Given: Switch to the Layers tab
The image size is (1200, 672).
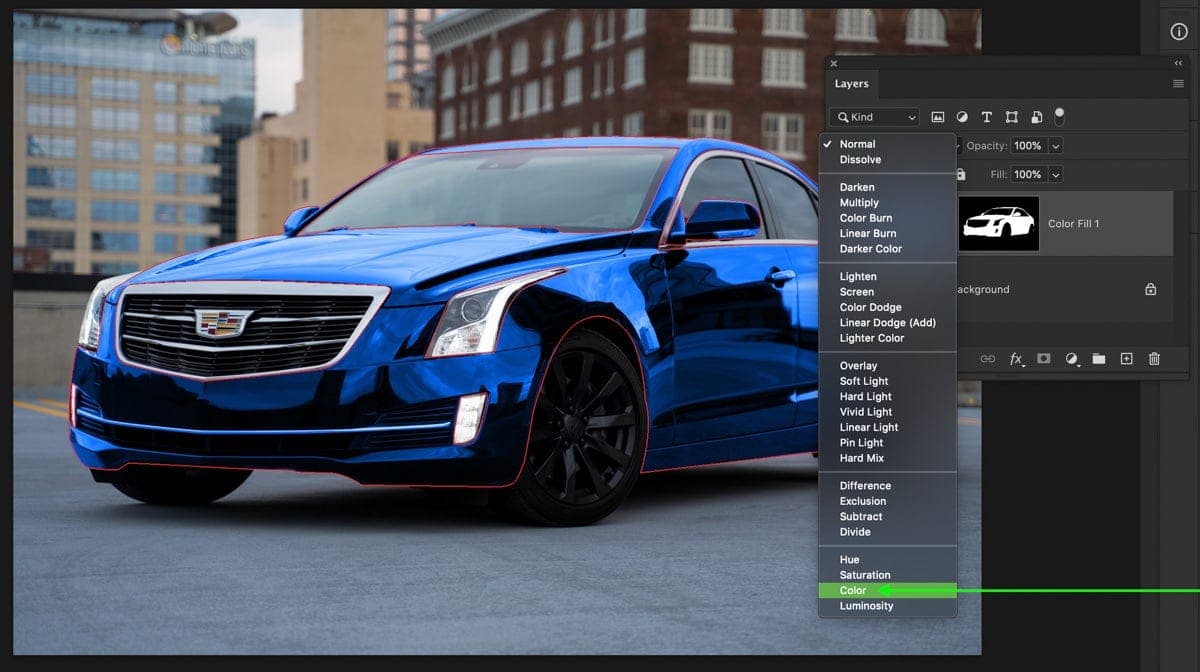Looking at the screenshot, I should click(852, 84).
